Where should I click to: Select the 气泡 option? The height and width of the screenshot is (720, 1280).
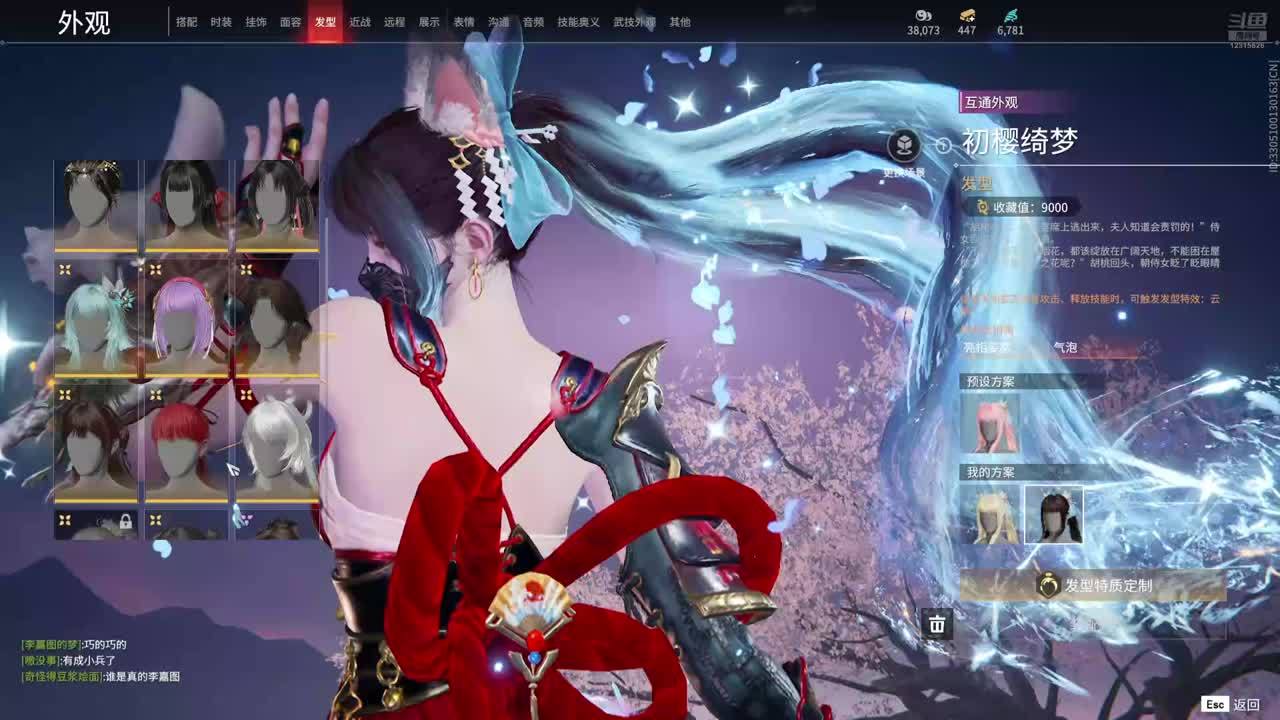[x=1065, y=348]
